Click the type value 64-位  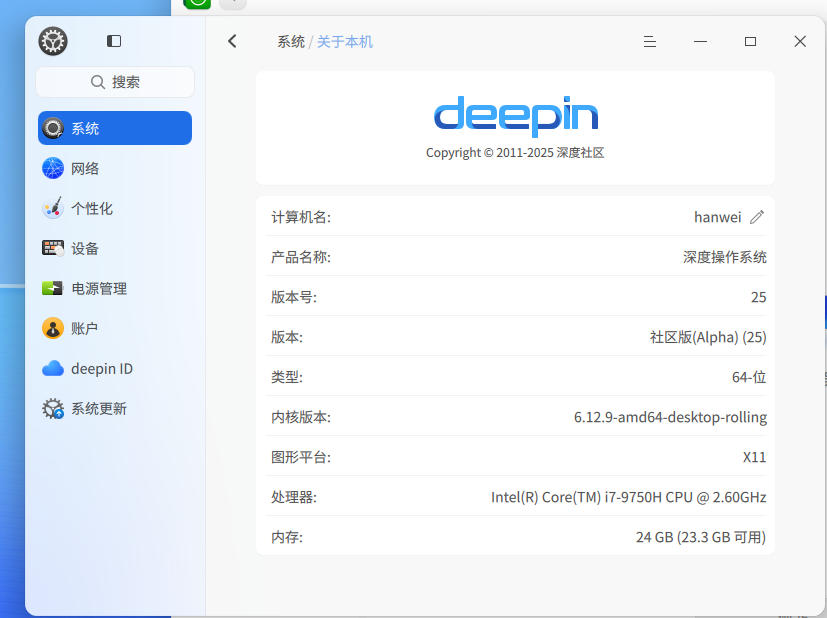[749, 377]
